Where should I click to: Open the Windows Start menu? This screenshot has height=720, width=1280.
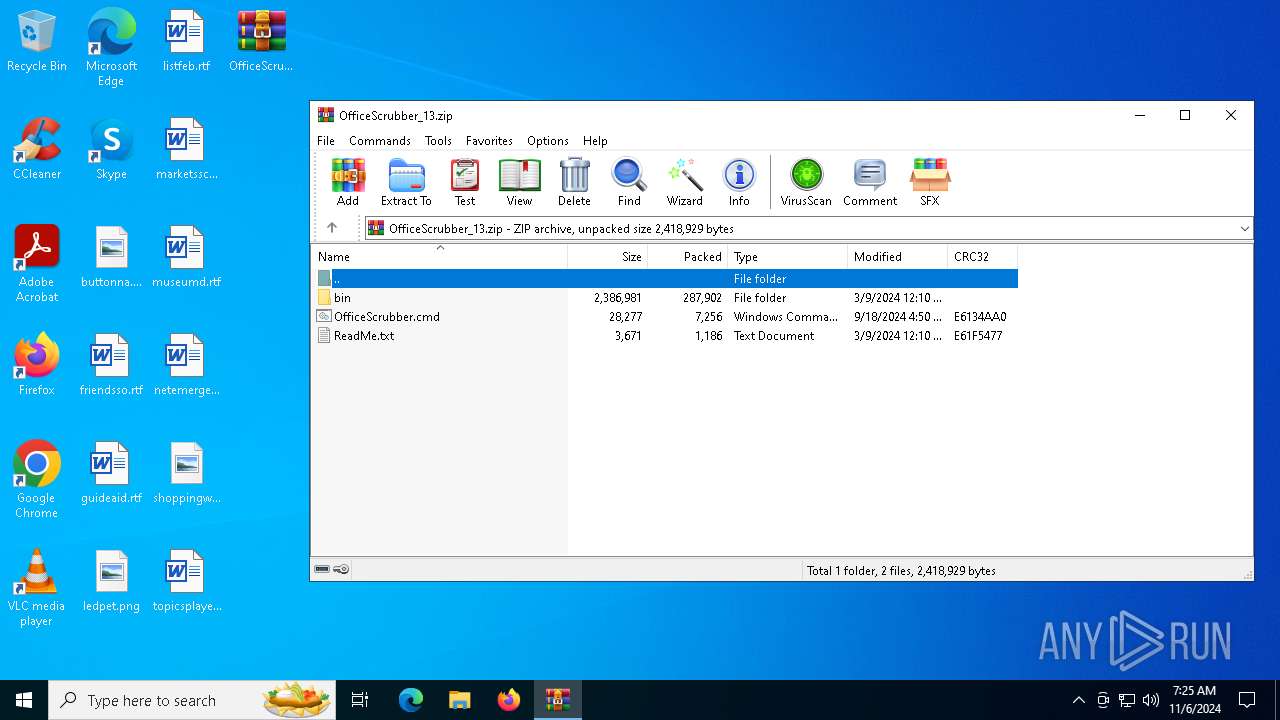tap(24, 700)
